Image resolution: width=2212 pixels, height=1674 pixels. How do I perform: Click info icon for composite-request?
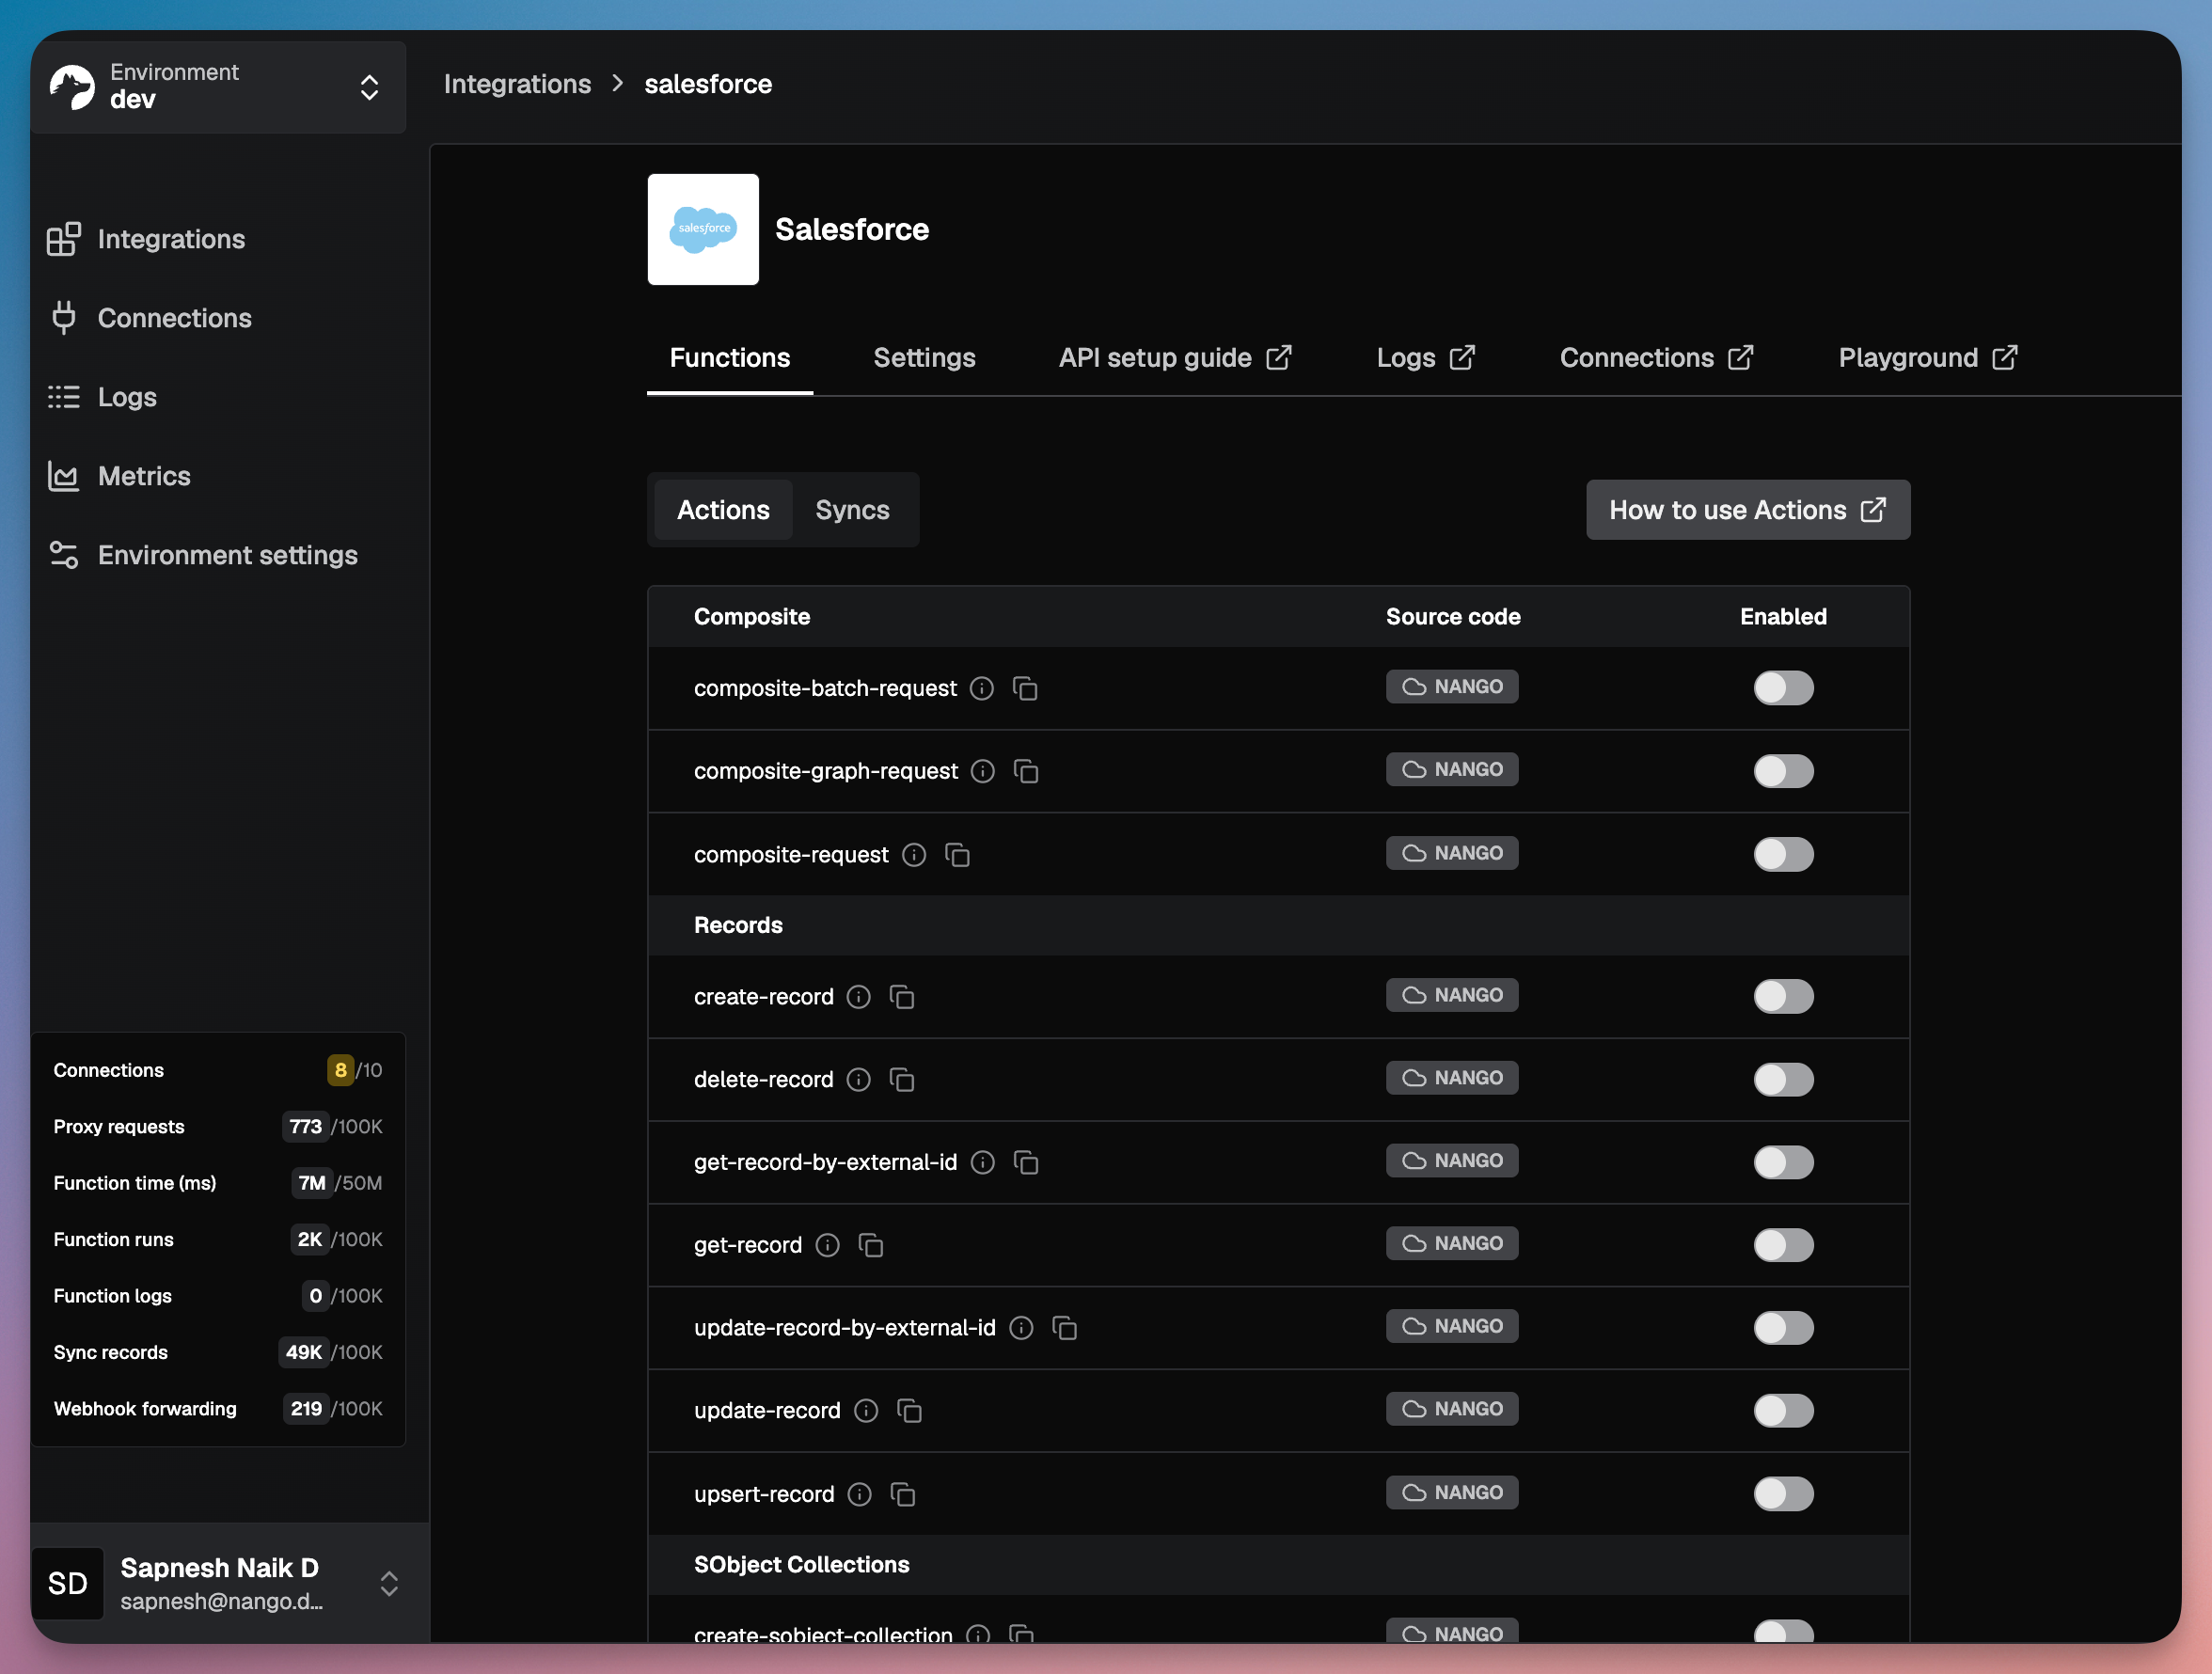pyautogui.click(x=914, y=855)
